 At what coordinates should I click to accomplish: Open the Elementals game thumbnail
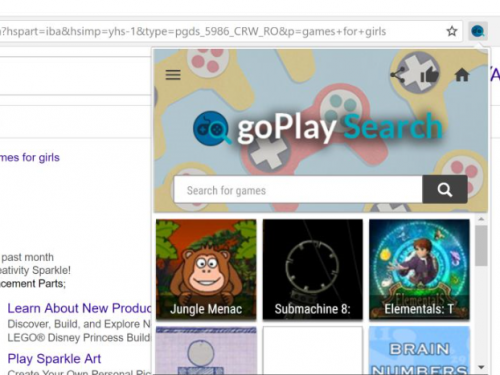tap(419, 269)
